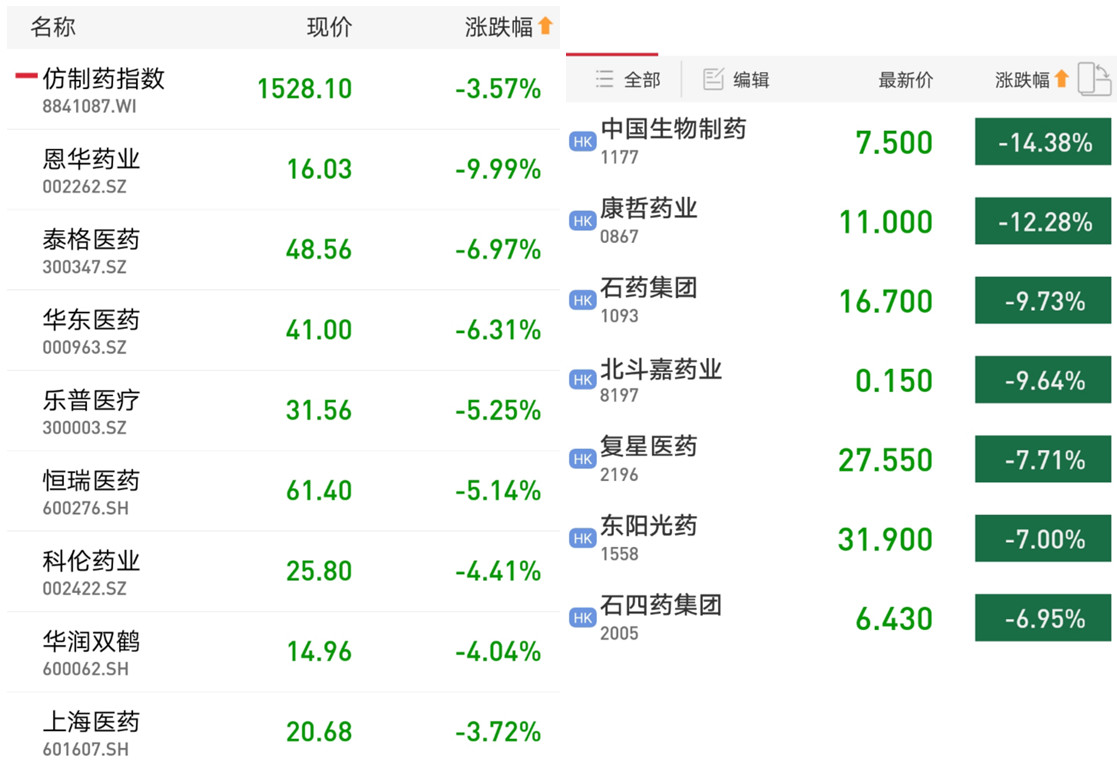Select the 名称 column header
Image resolution: width=1117 pixels, height=773 pixels.
[53, 27]
